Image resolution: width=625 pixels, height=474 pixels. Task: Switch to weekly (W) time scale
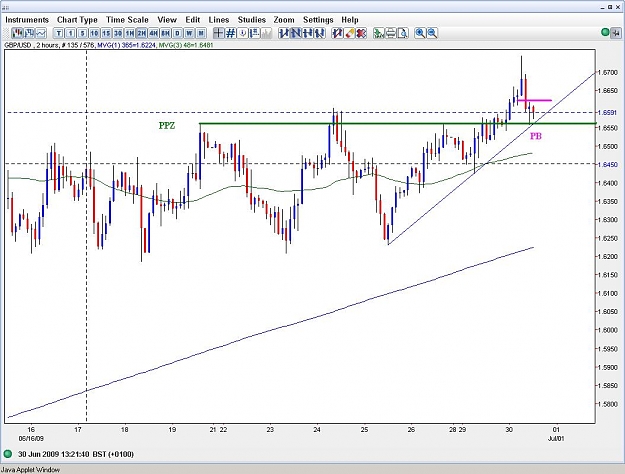(x=189, y=33)
